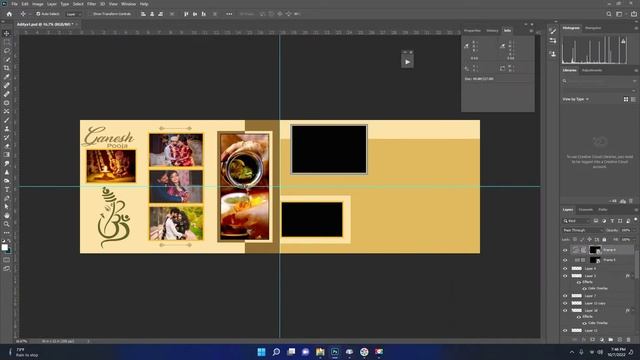The width and height of the screenshot is (640, 360).
Task: Change screen mode from toolbox bottom
Action: tap(7, 269)
